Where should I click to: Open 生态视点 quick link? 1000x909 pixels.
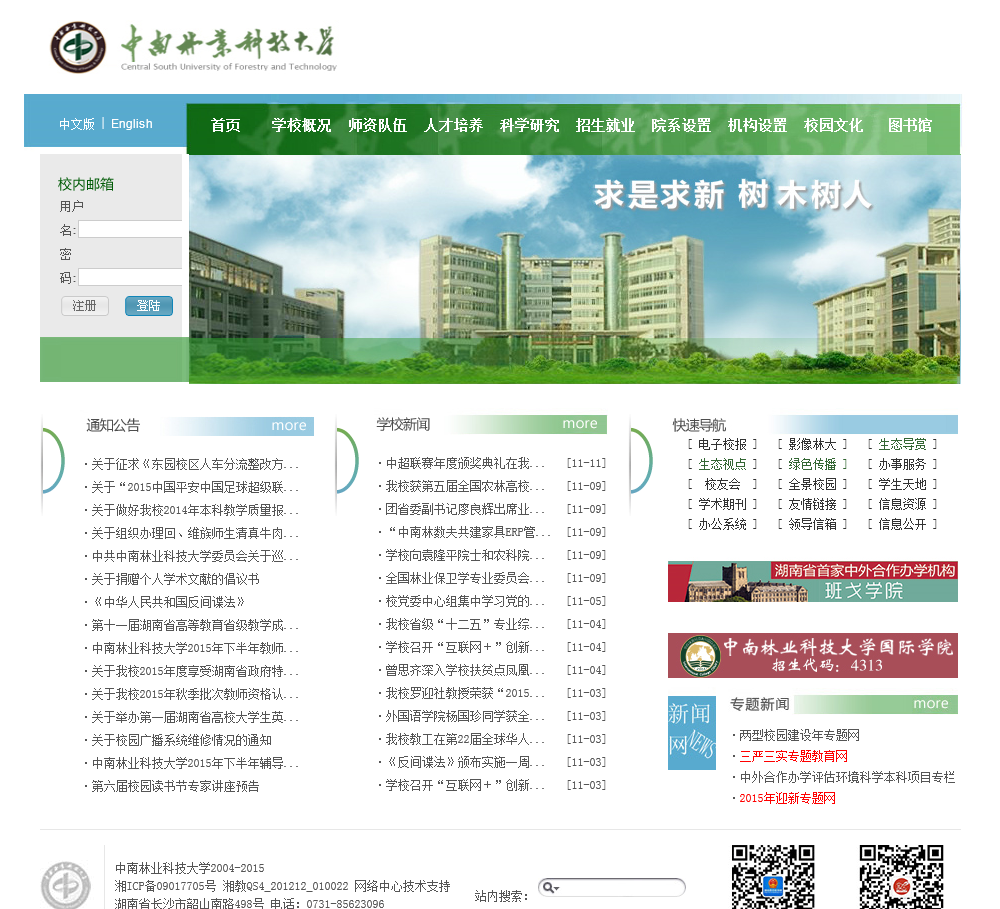point(722,464)
